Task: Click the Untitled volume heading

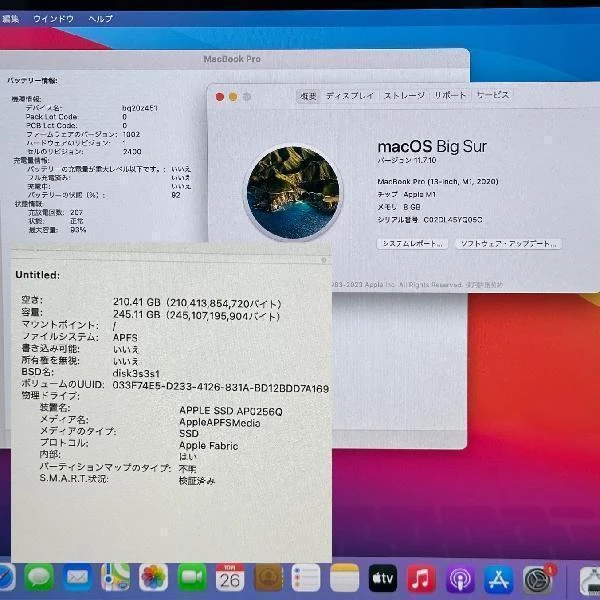Action: point(38,275)
